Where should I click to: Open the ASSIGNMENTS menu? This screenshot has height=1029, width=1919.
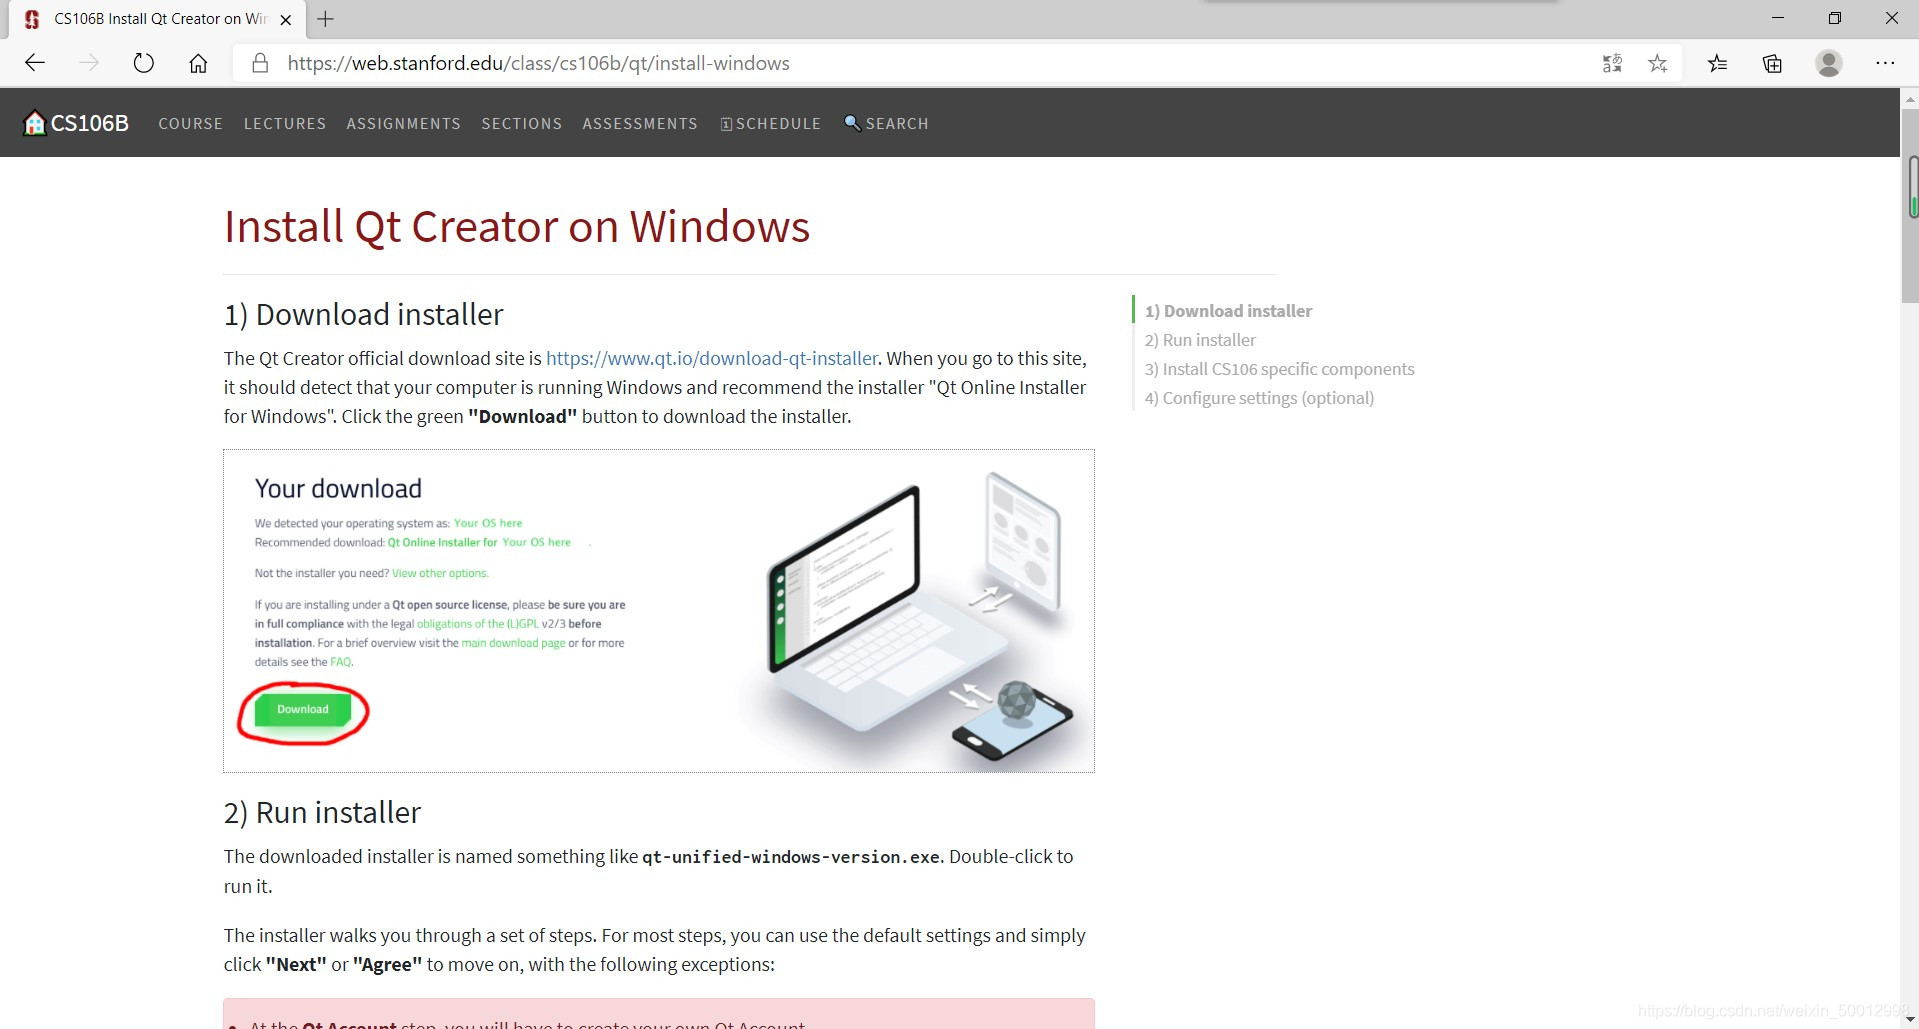[x=403, y=123]
